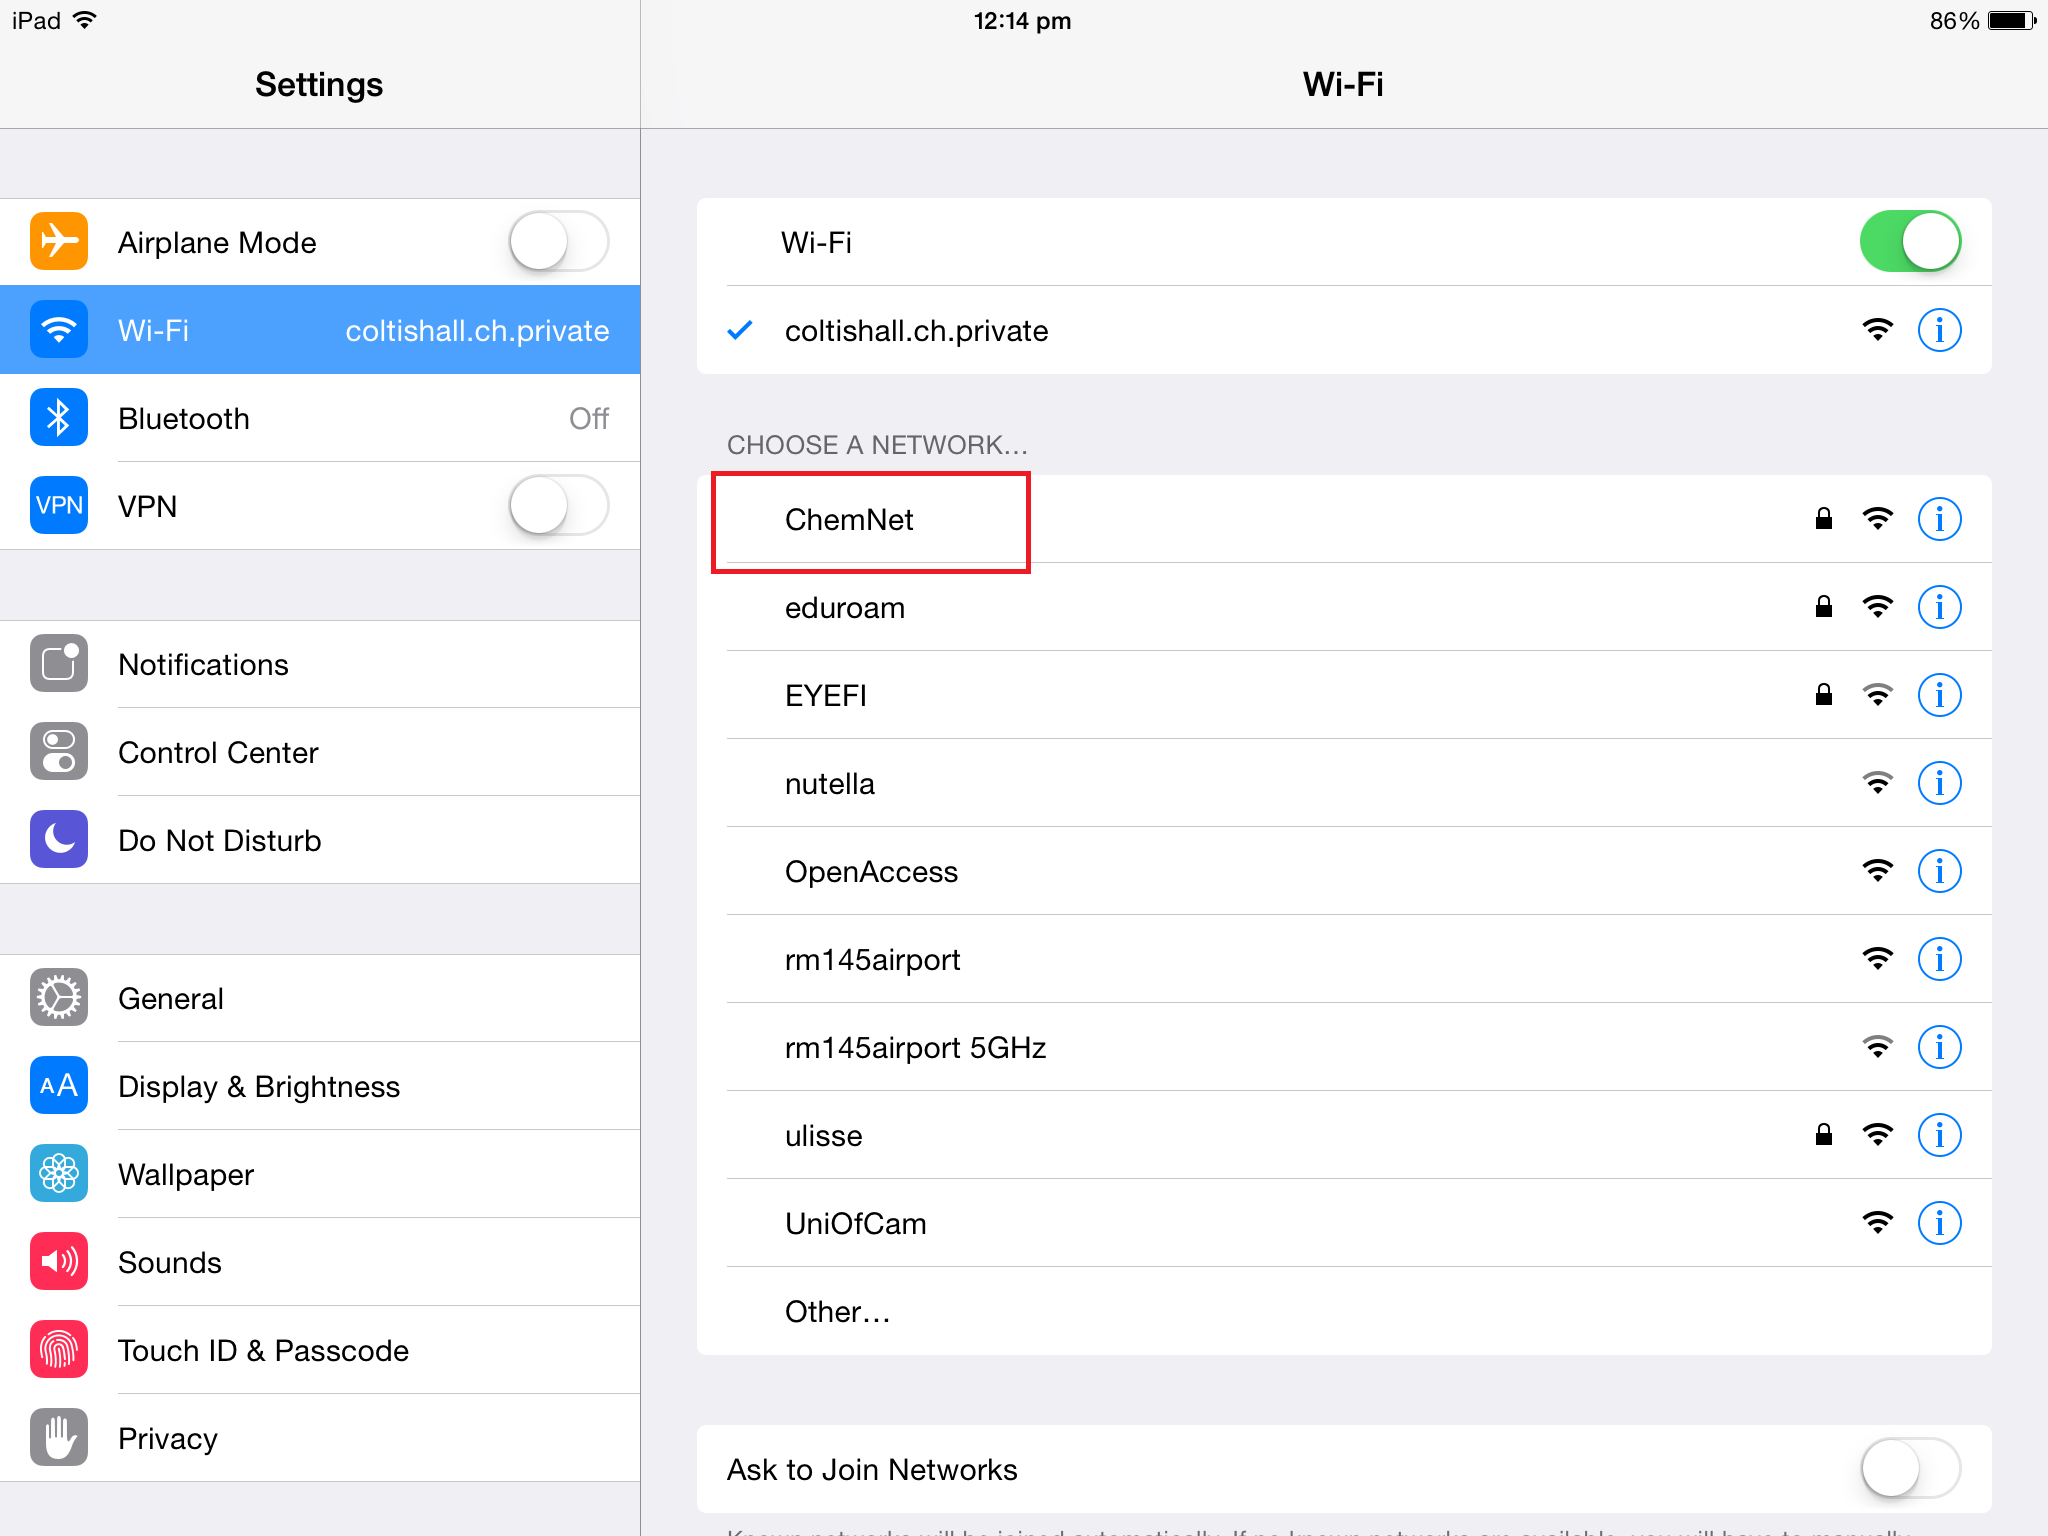Tap the checkmark beside coltishall.ch.private

coord(740,330)
